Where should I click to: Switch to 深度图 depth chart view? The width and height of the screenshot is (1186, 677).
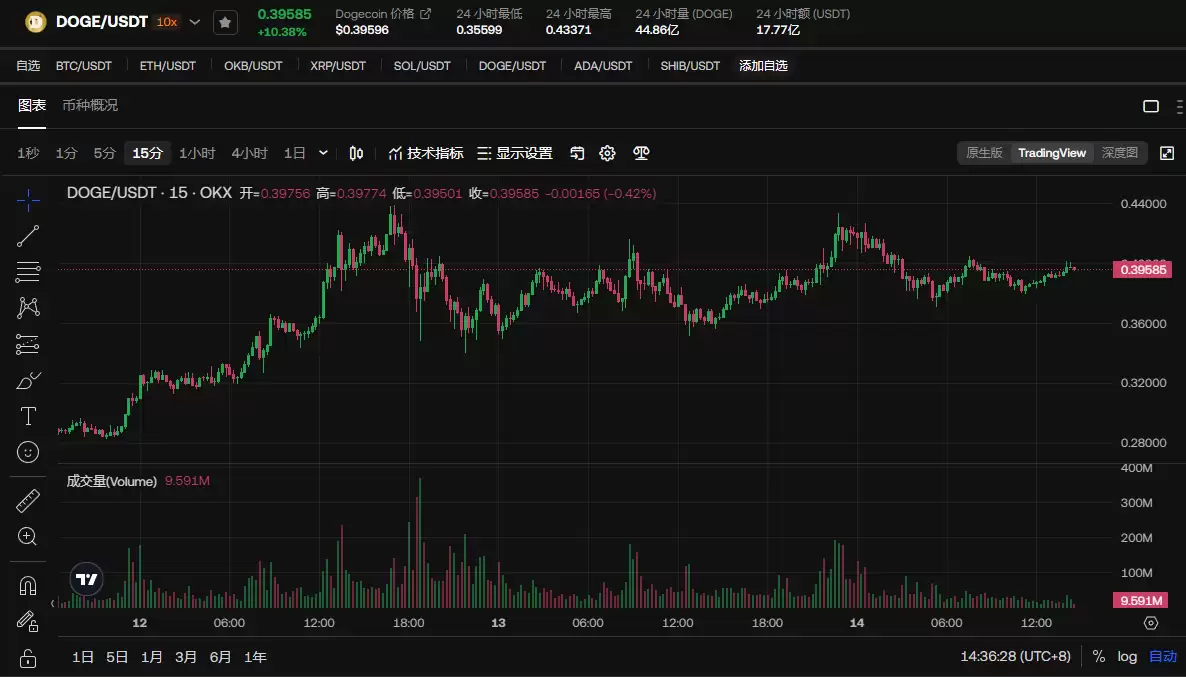click(1120, 153)
